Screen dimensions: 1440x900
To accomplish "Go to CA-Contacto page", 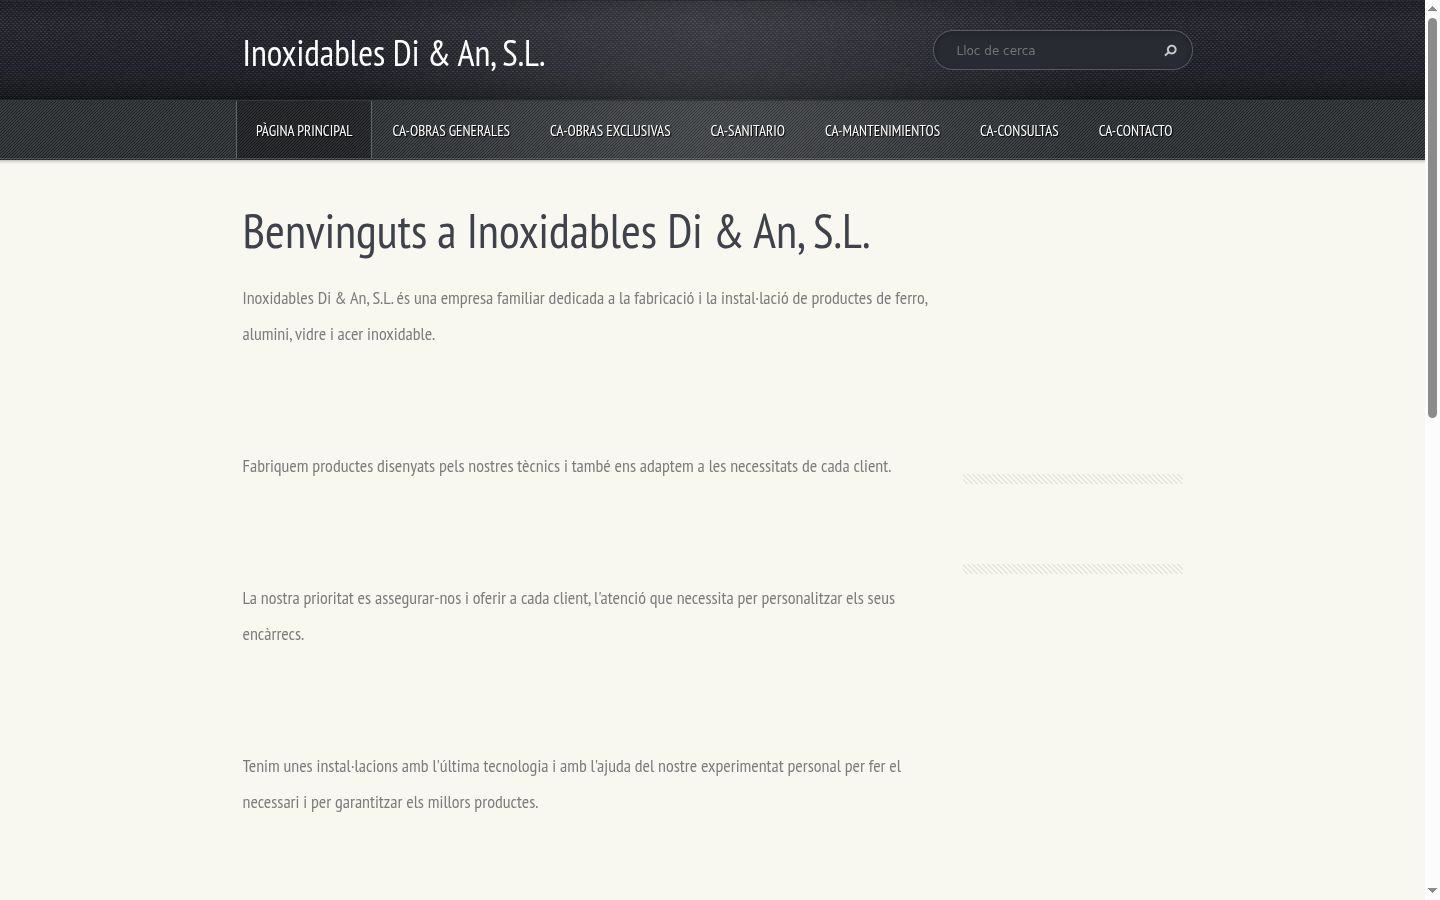I will pyautogui.click(x=1135, y=130).
